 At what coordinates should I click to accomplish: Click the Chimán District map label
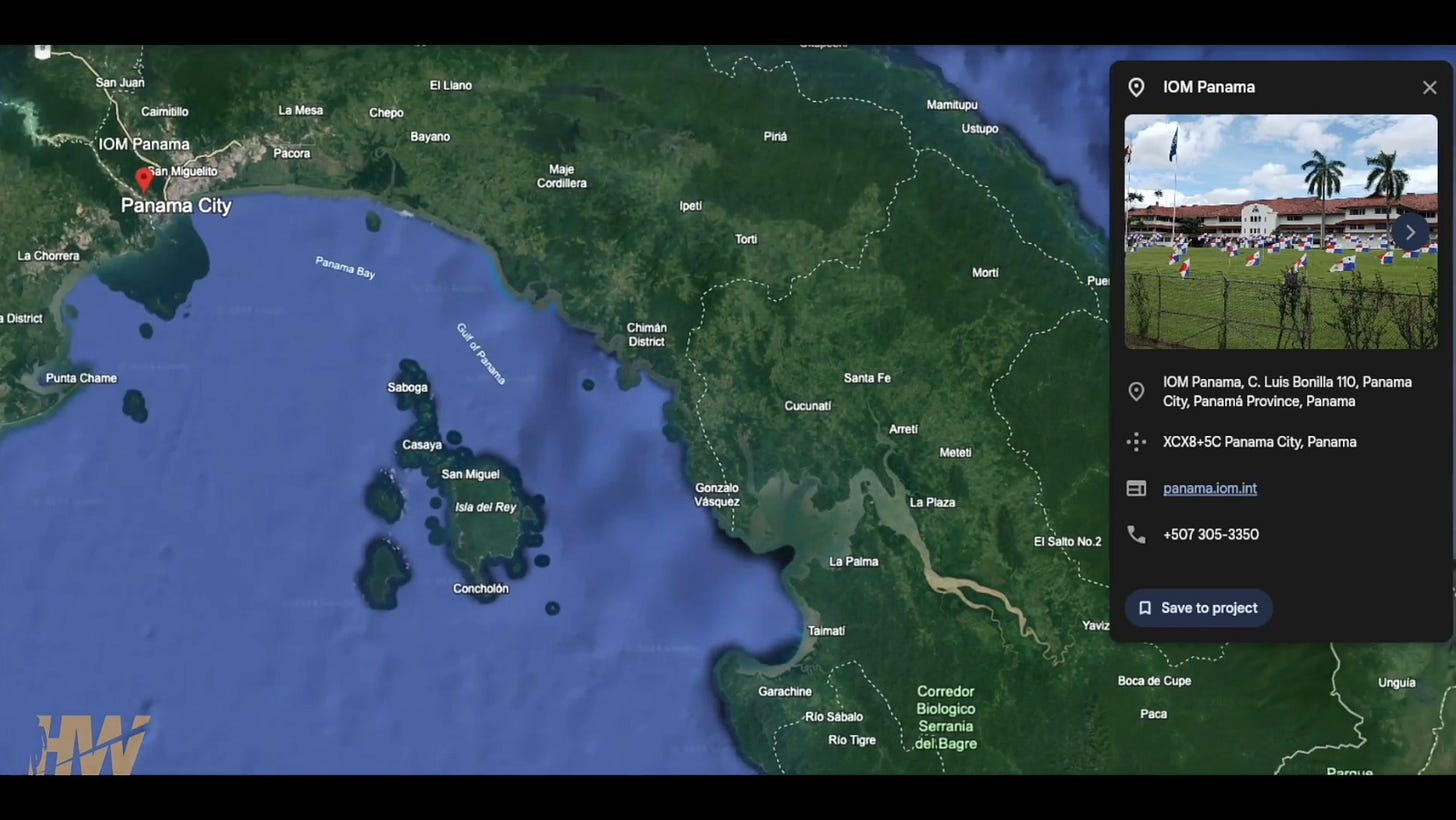[646, 334]
